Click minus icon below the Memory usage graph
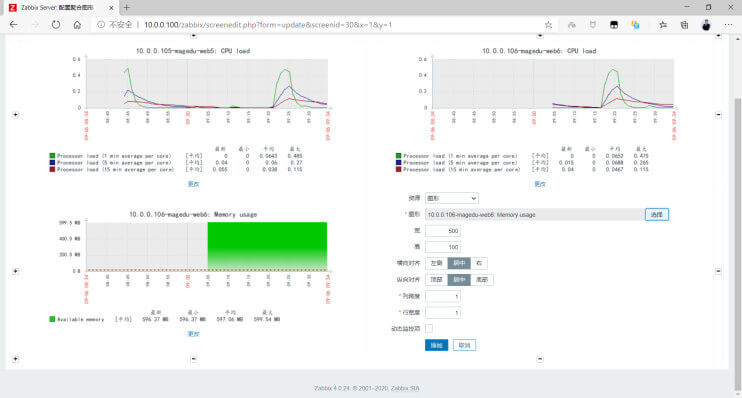742x398 pixels. coord(194,359)
